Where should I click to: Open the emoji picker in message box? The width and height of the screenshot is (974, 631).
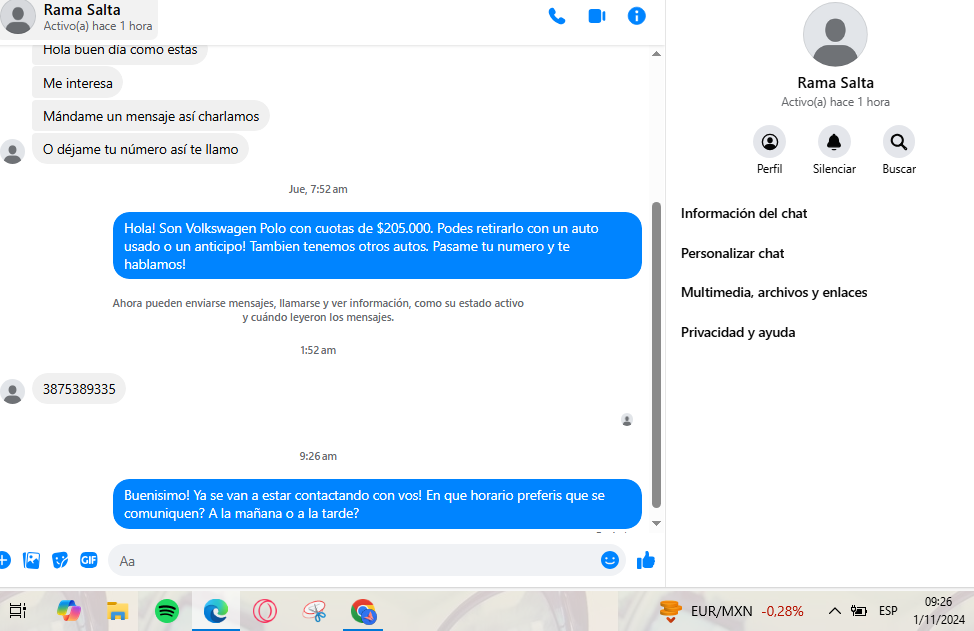pyautogui.click(x=609, y=560)
